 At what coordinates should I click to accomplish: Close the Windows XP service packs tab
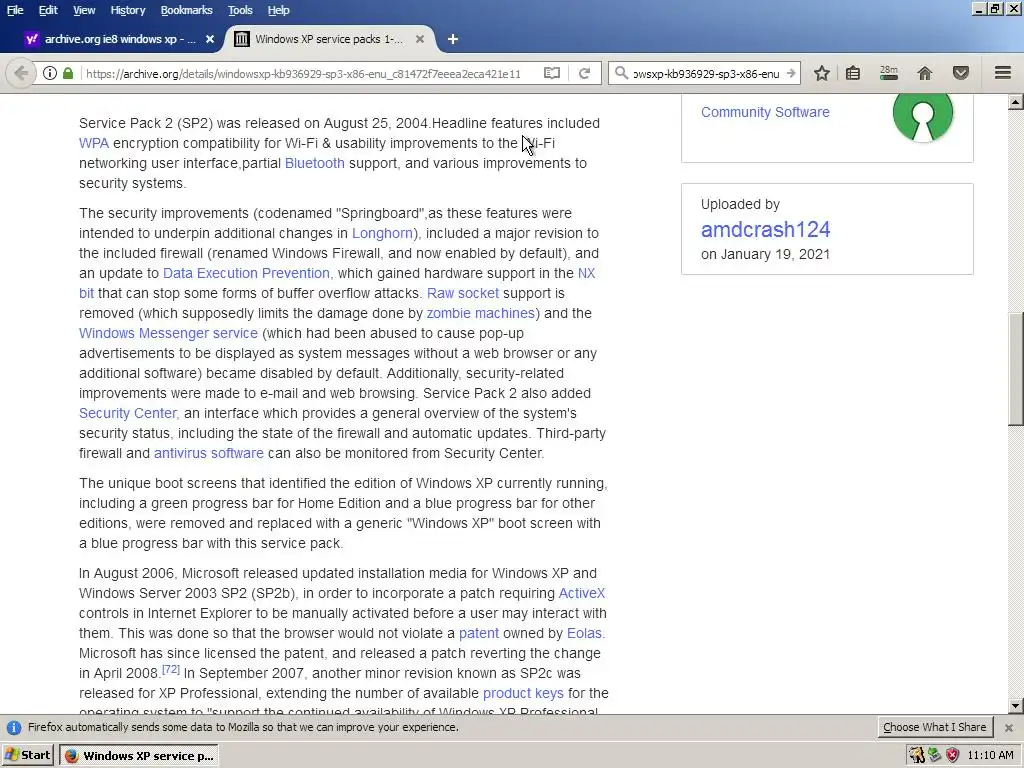pyautogui.click(x=420, y=39)
